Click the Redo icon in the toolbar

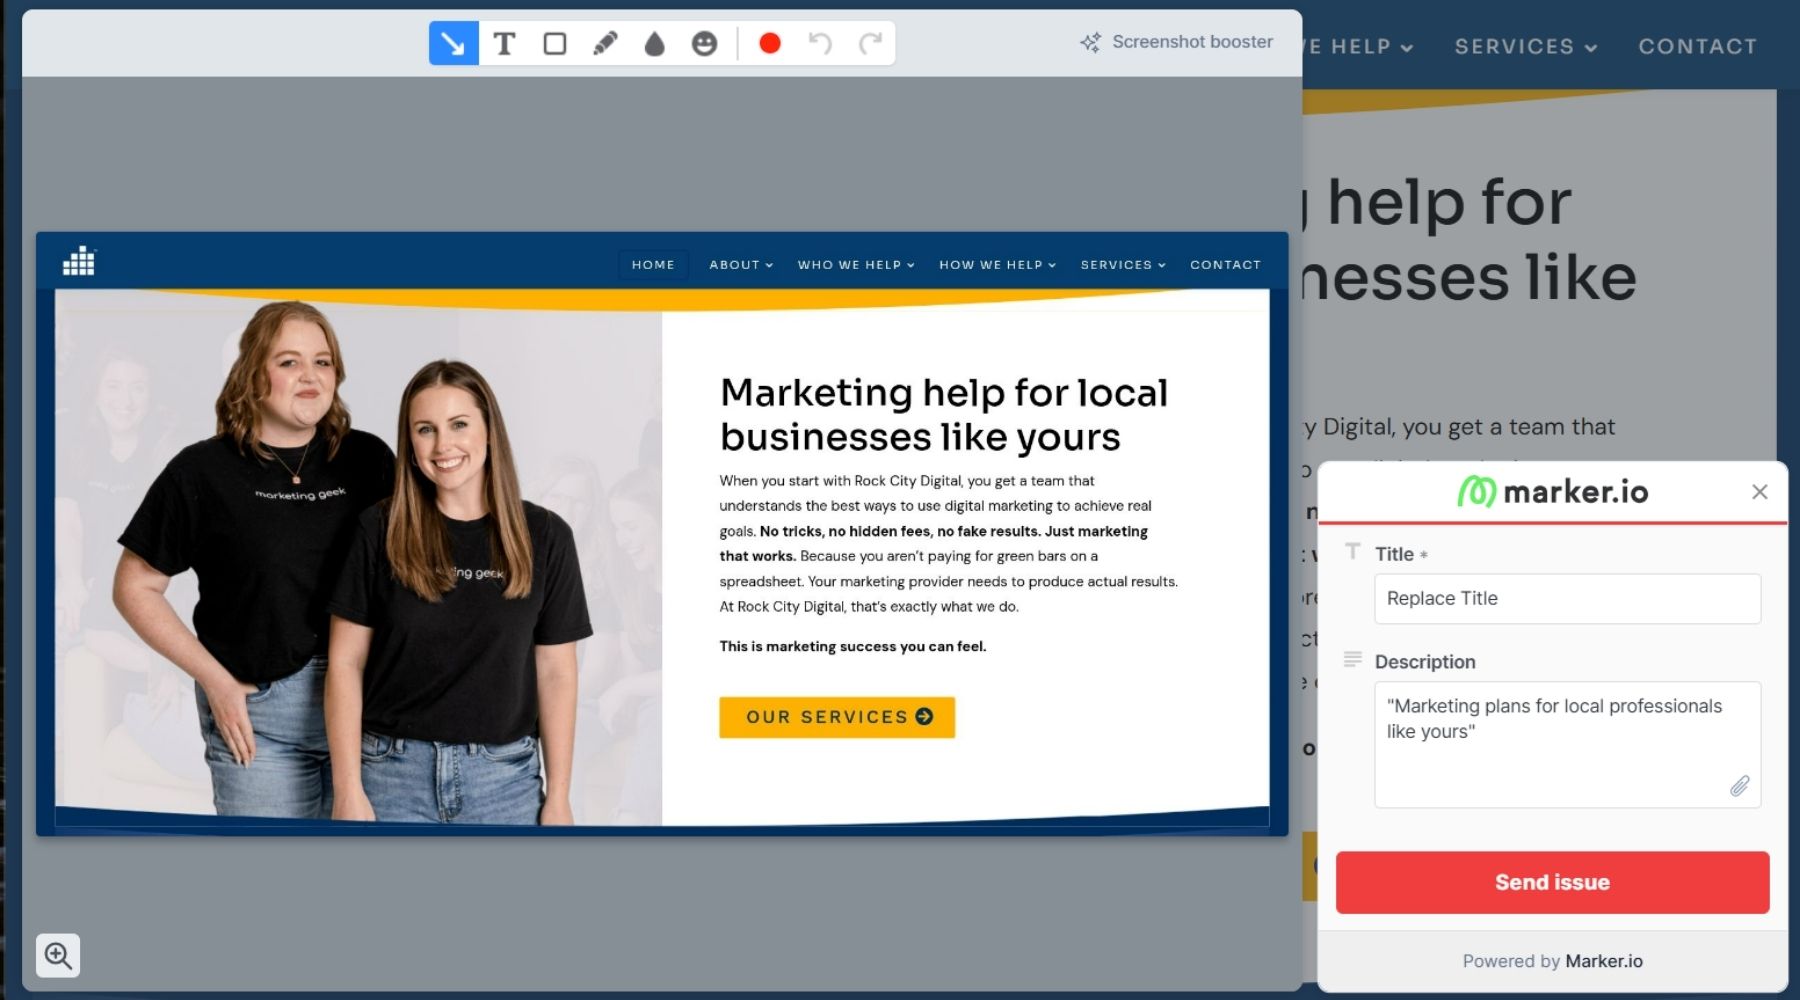(x=868, y=44)
